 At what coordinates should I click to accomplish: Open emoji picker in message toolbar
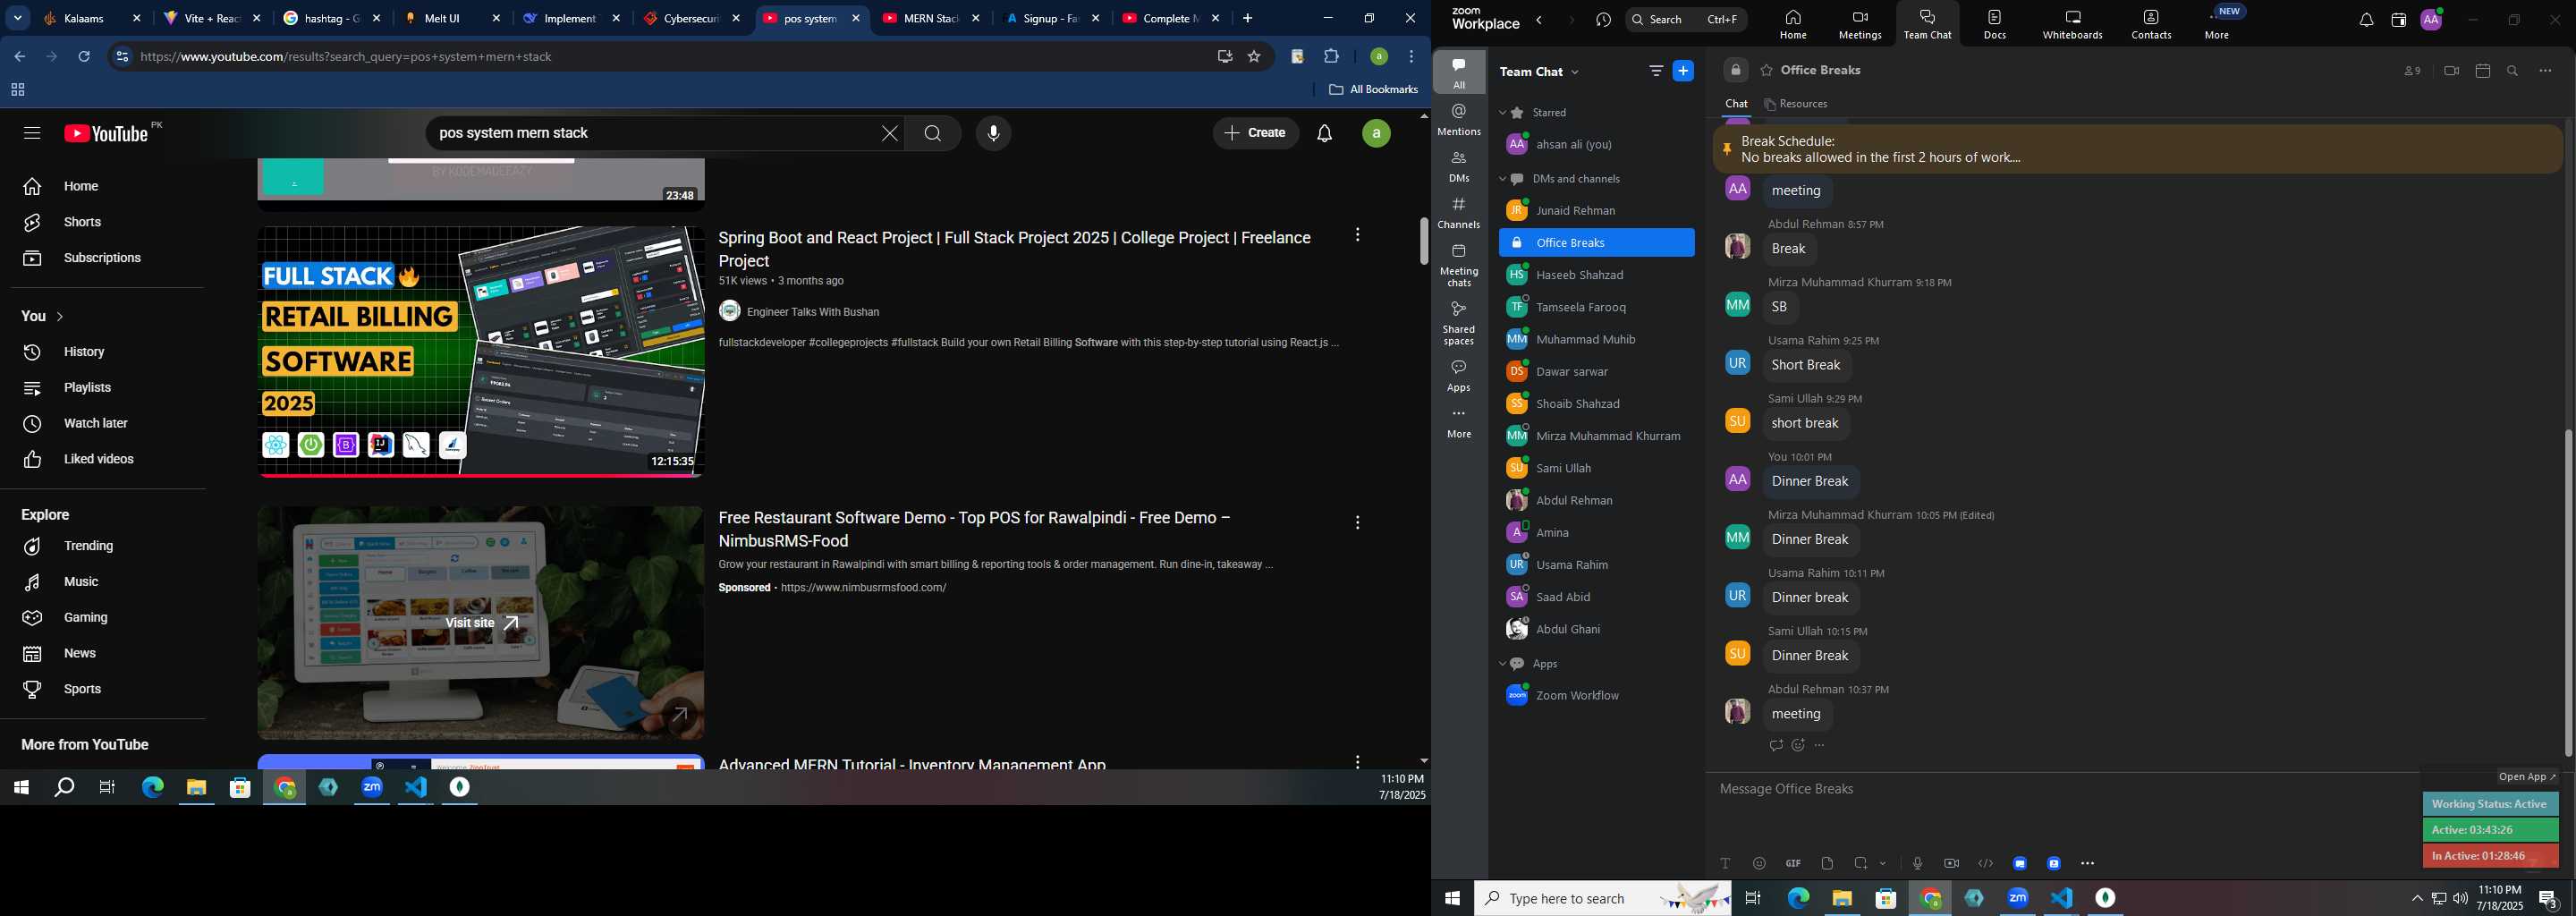(x=1759, y=863)
